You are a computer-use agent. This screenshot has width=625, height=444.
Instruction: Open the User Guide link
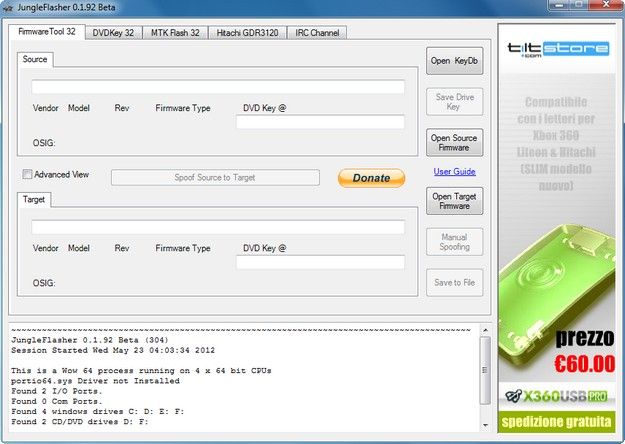pos(454,171)
